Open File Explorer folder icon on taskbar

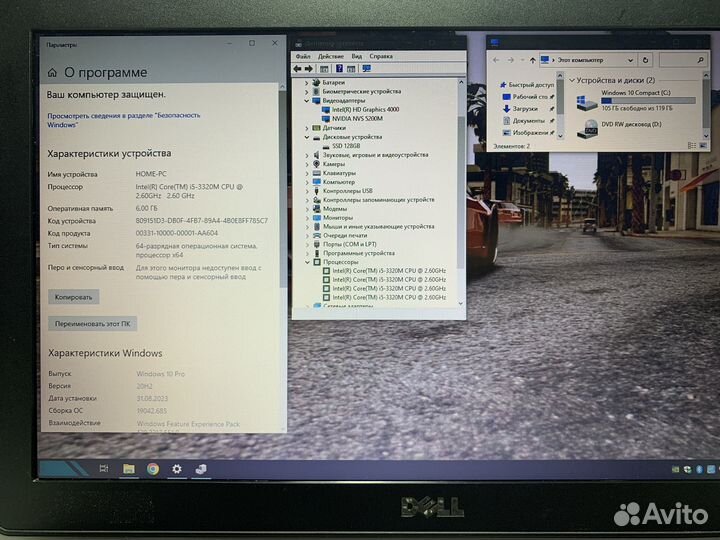[129, 469]
